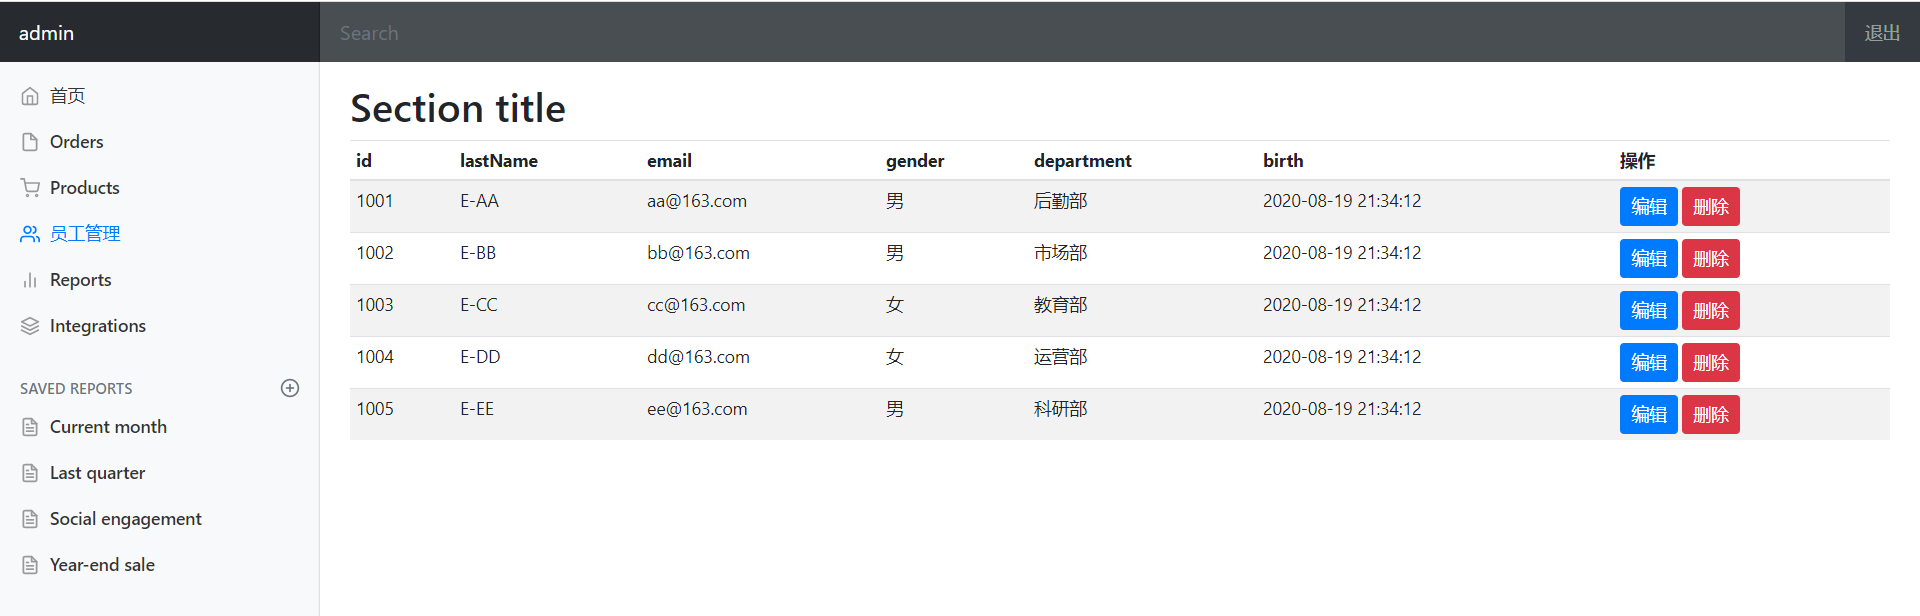
Task: Click the department cell 后勤部
Action: (1060, 201)
